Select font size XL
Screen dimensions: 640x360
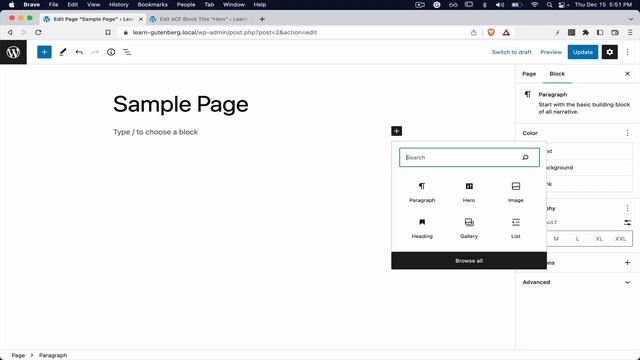point(599,239)
